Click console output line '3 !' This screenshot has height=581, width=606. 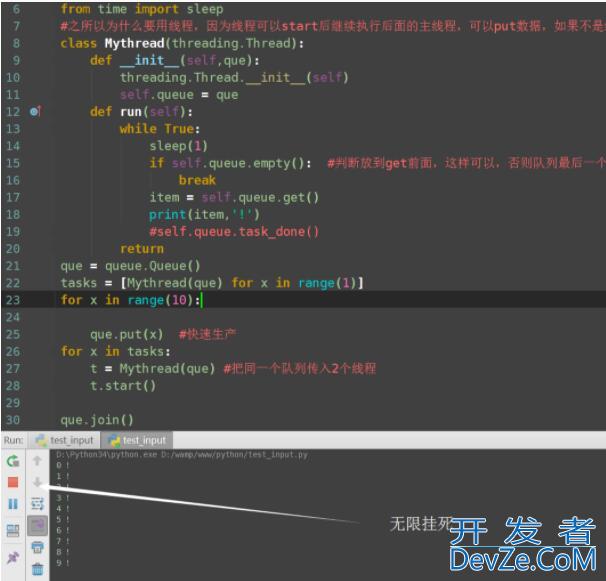[x=63, y=498]
